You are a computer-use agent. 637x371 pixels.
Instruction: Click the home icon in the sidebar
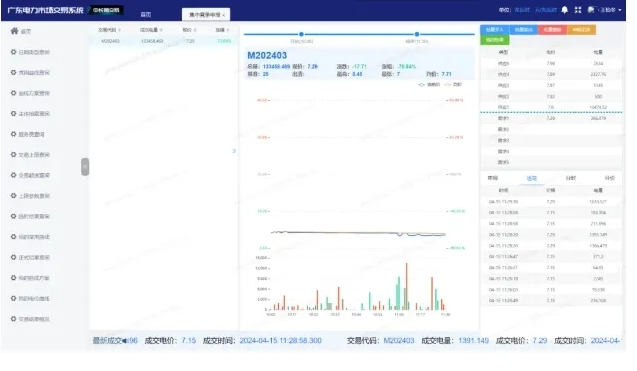[15, 31]
